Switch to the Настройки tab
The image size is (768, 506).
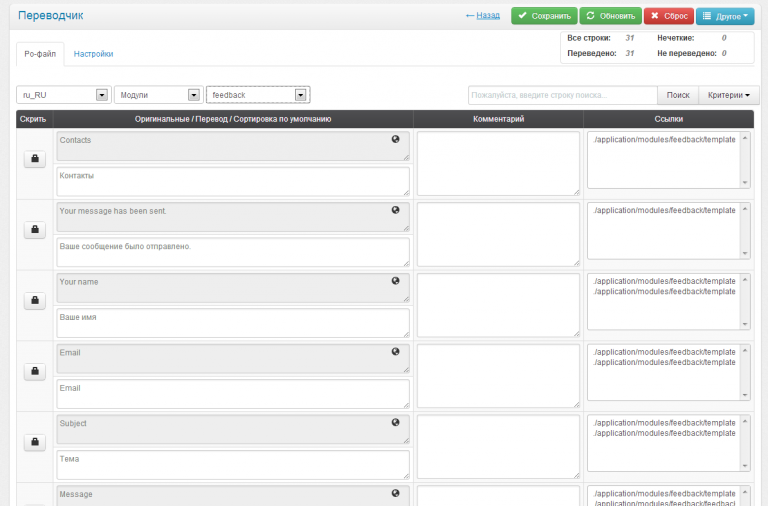coord(93,54)
